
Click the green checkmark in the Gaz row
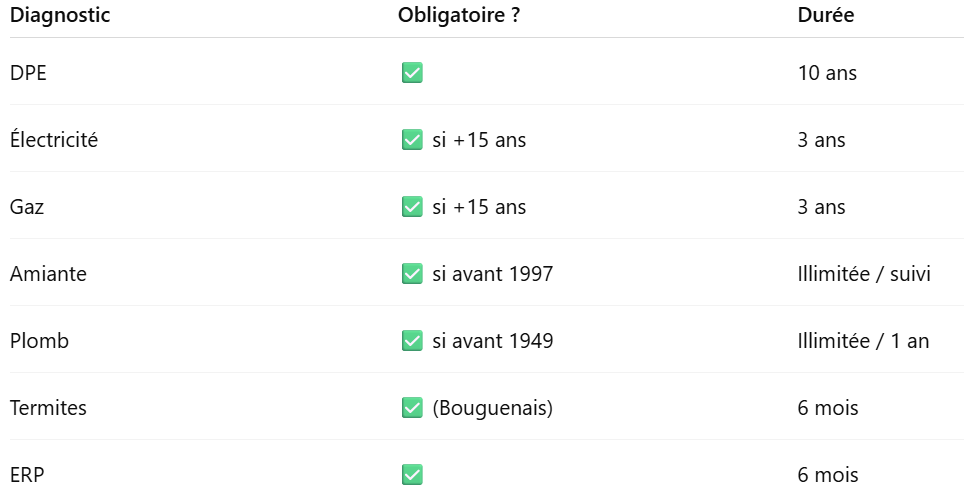(411, 207)
